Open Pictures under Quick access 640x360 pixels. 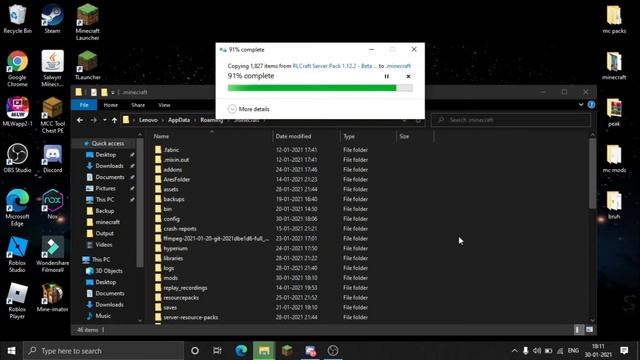105,188
